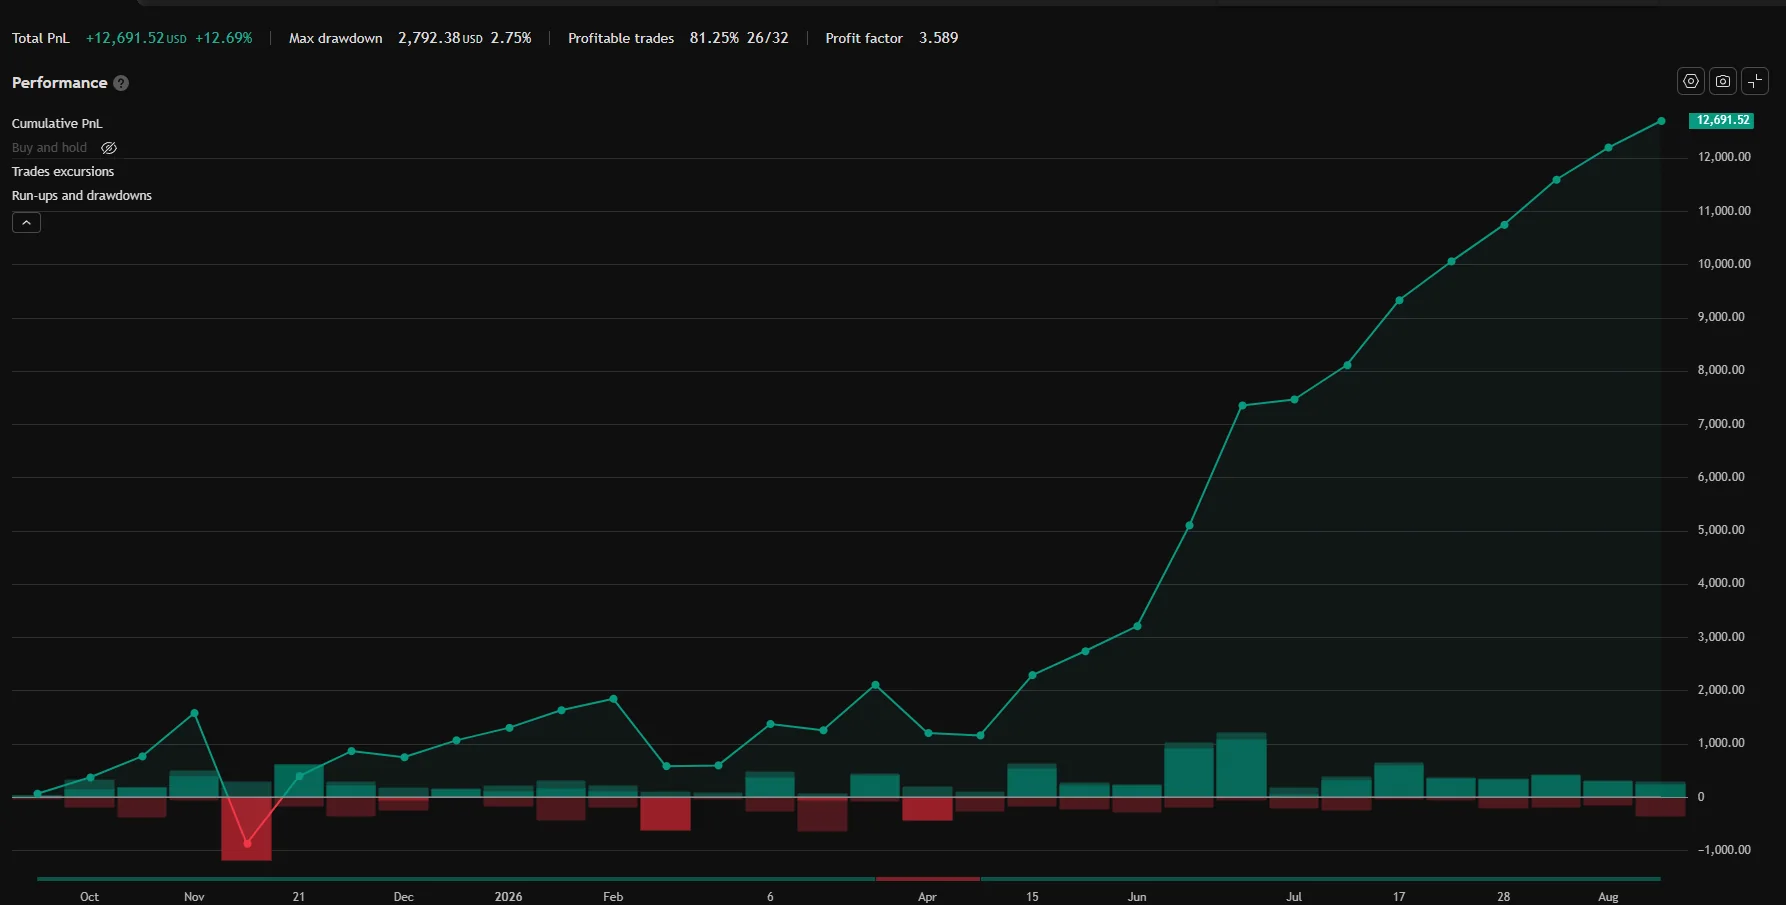Click the Profit factor label
Screen dimensions: 1786x905
864,38
